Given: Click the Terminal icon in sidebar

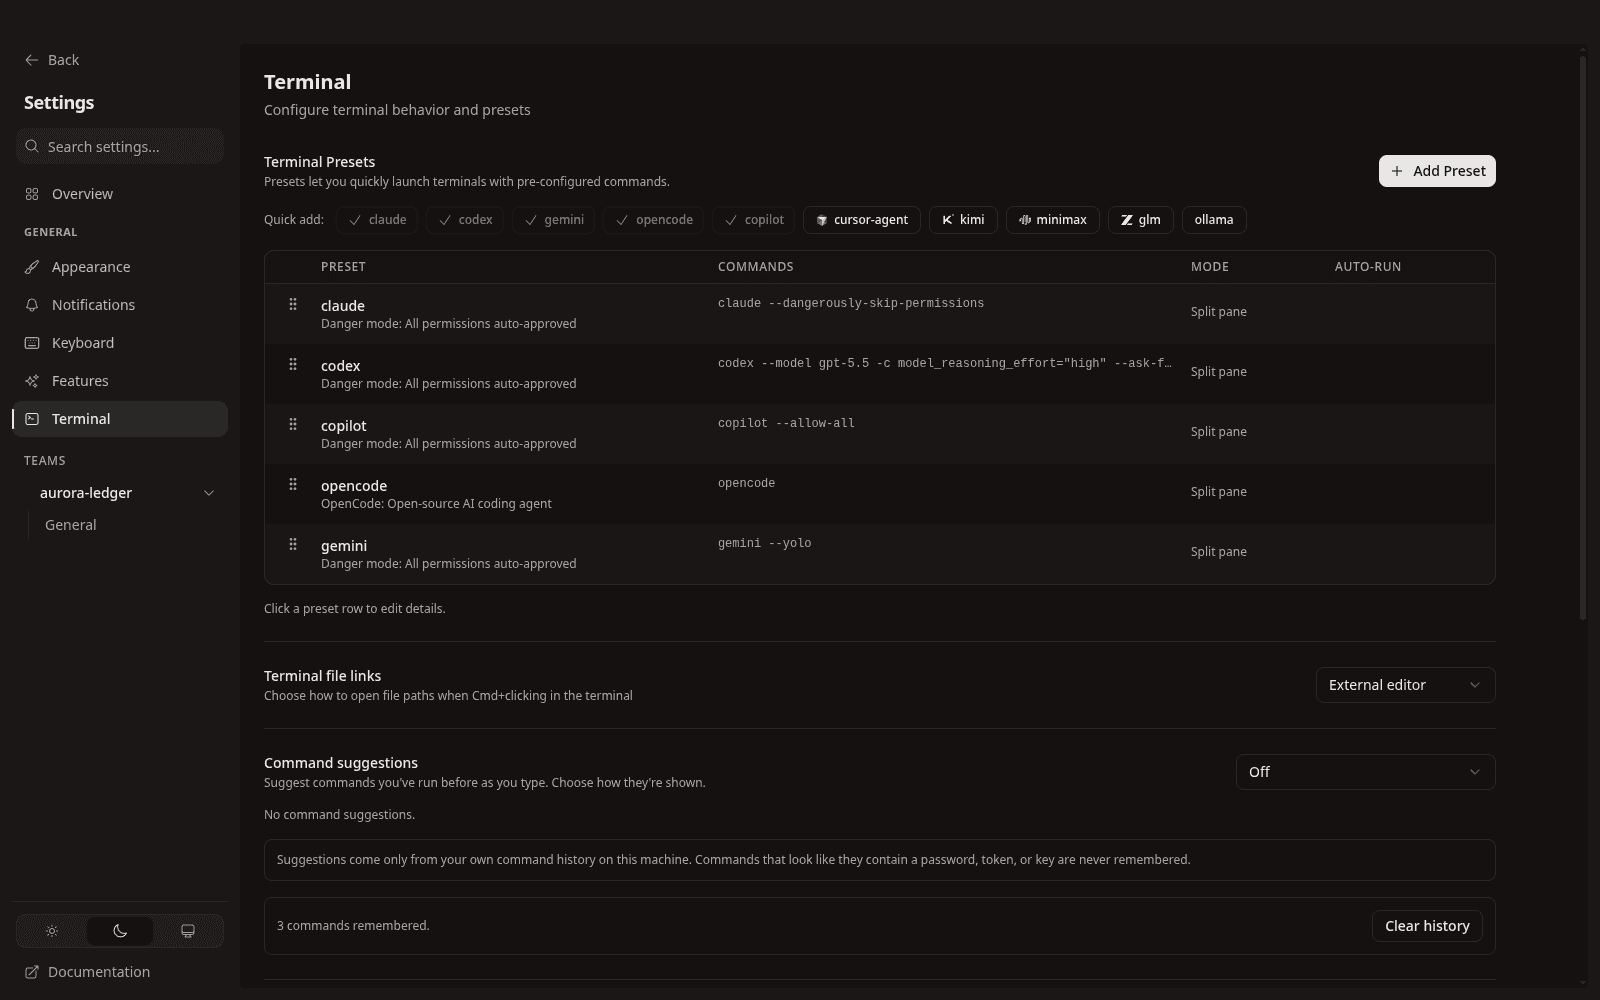Looking at the screenshot, I should click(x=32, y=419).
